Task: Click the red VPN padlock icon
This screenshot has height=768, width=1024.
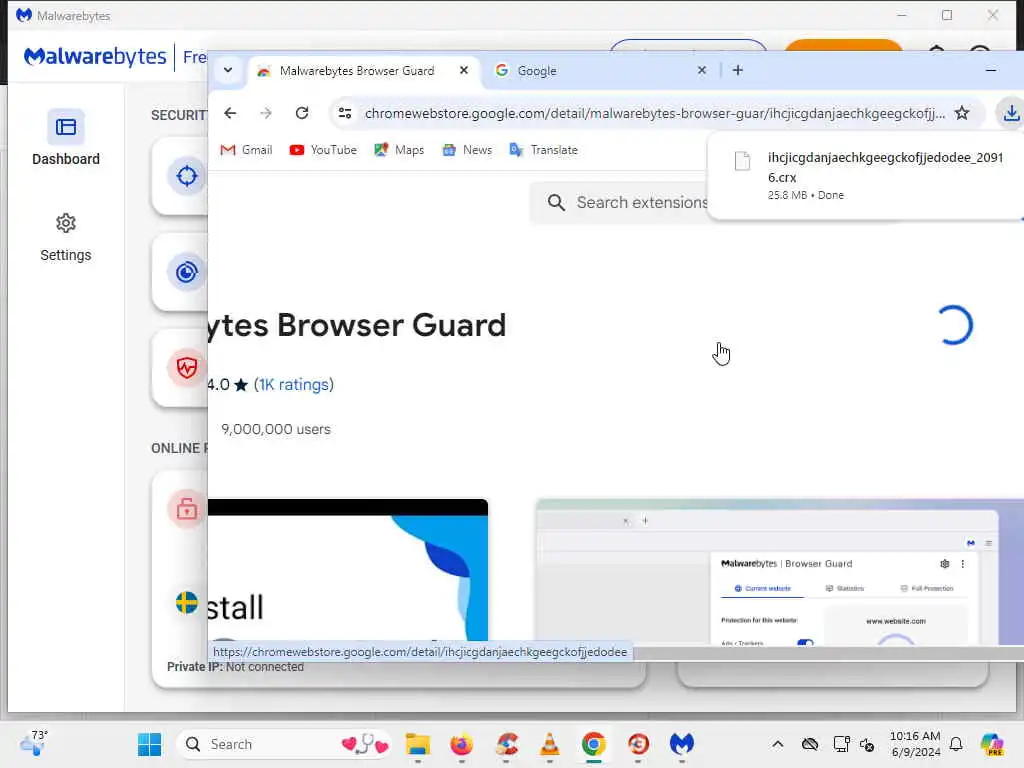Action: tap(186, 508)
